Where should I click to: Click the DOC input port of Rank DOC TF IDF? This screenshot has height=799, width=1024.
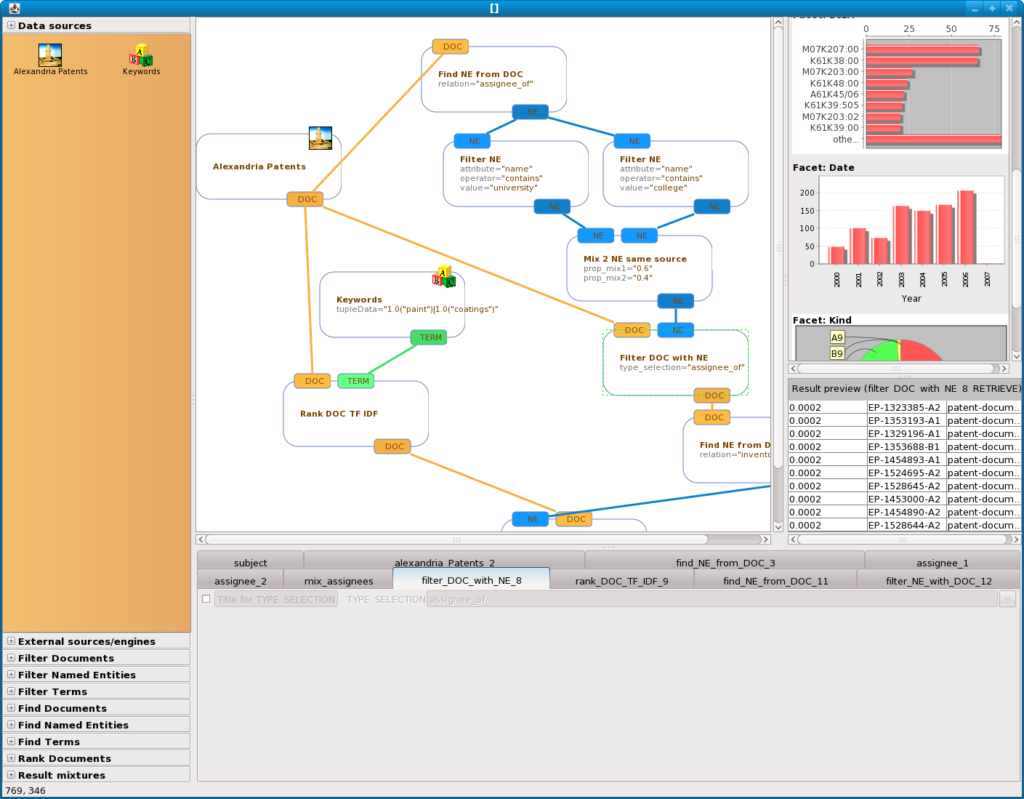(x=312, y=381)
